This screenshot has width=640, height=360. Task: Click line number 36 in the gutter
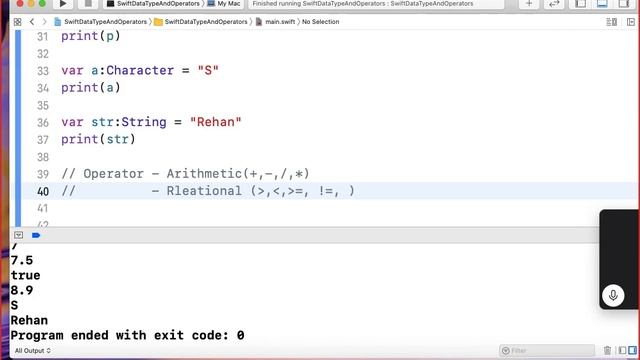(x=43, y=122)
